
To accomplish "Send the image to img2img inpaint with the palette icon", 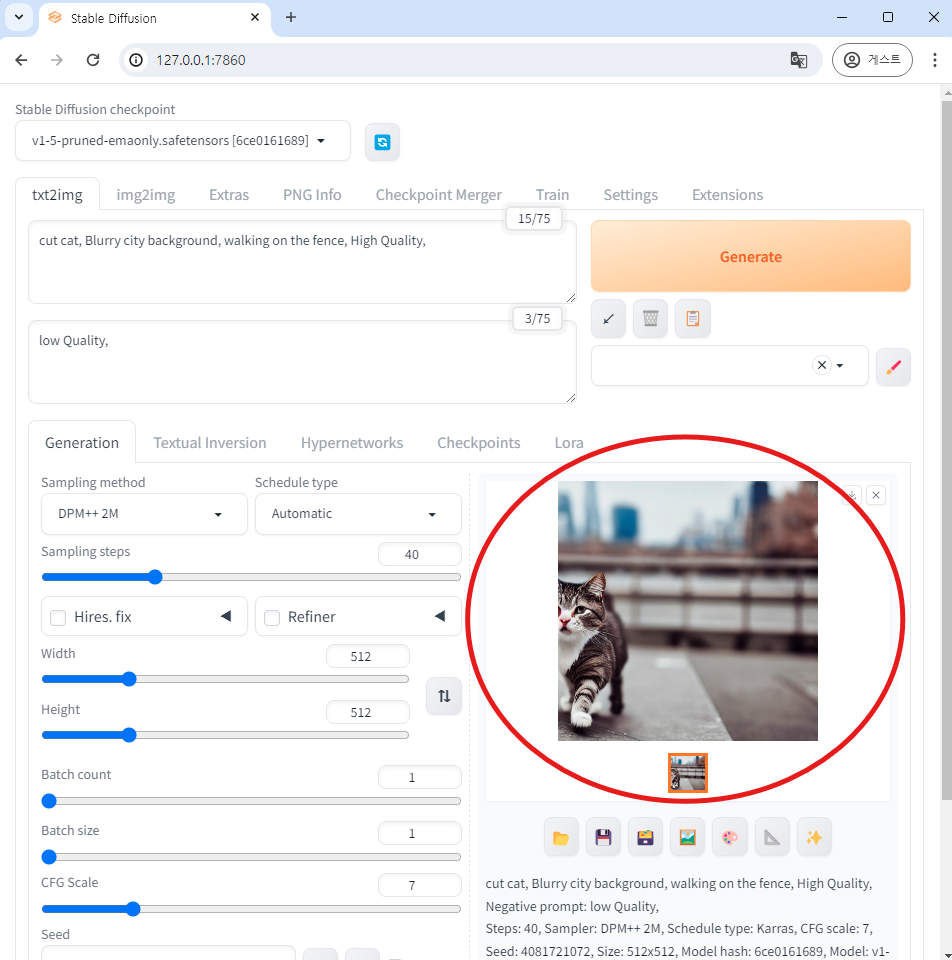I will click(x=730, y=837).
